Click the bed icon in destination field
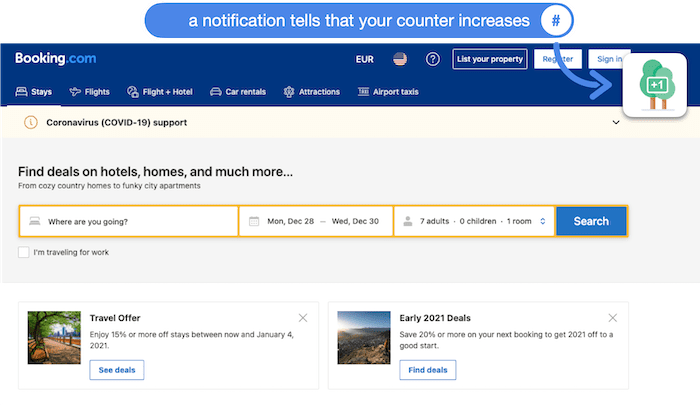This screenshot has width=700, height=405. [x=34, y=221]
